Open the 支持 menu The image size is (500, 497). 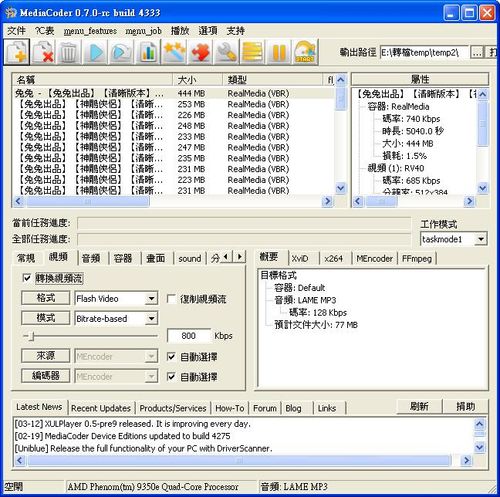point(235,31)
